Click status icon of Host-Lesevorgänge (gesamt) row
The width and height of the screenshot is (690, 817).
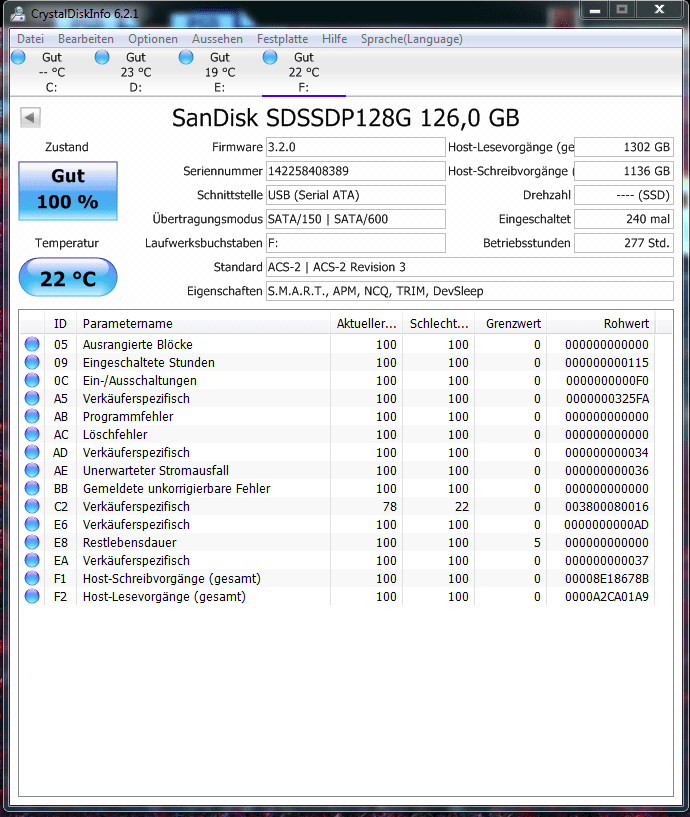[x=32, y=596]
